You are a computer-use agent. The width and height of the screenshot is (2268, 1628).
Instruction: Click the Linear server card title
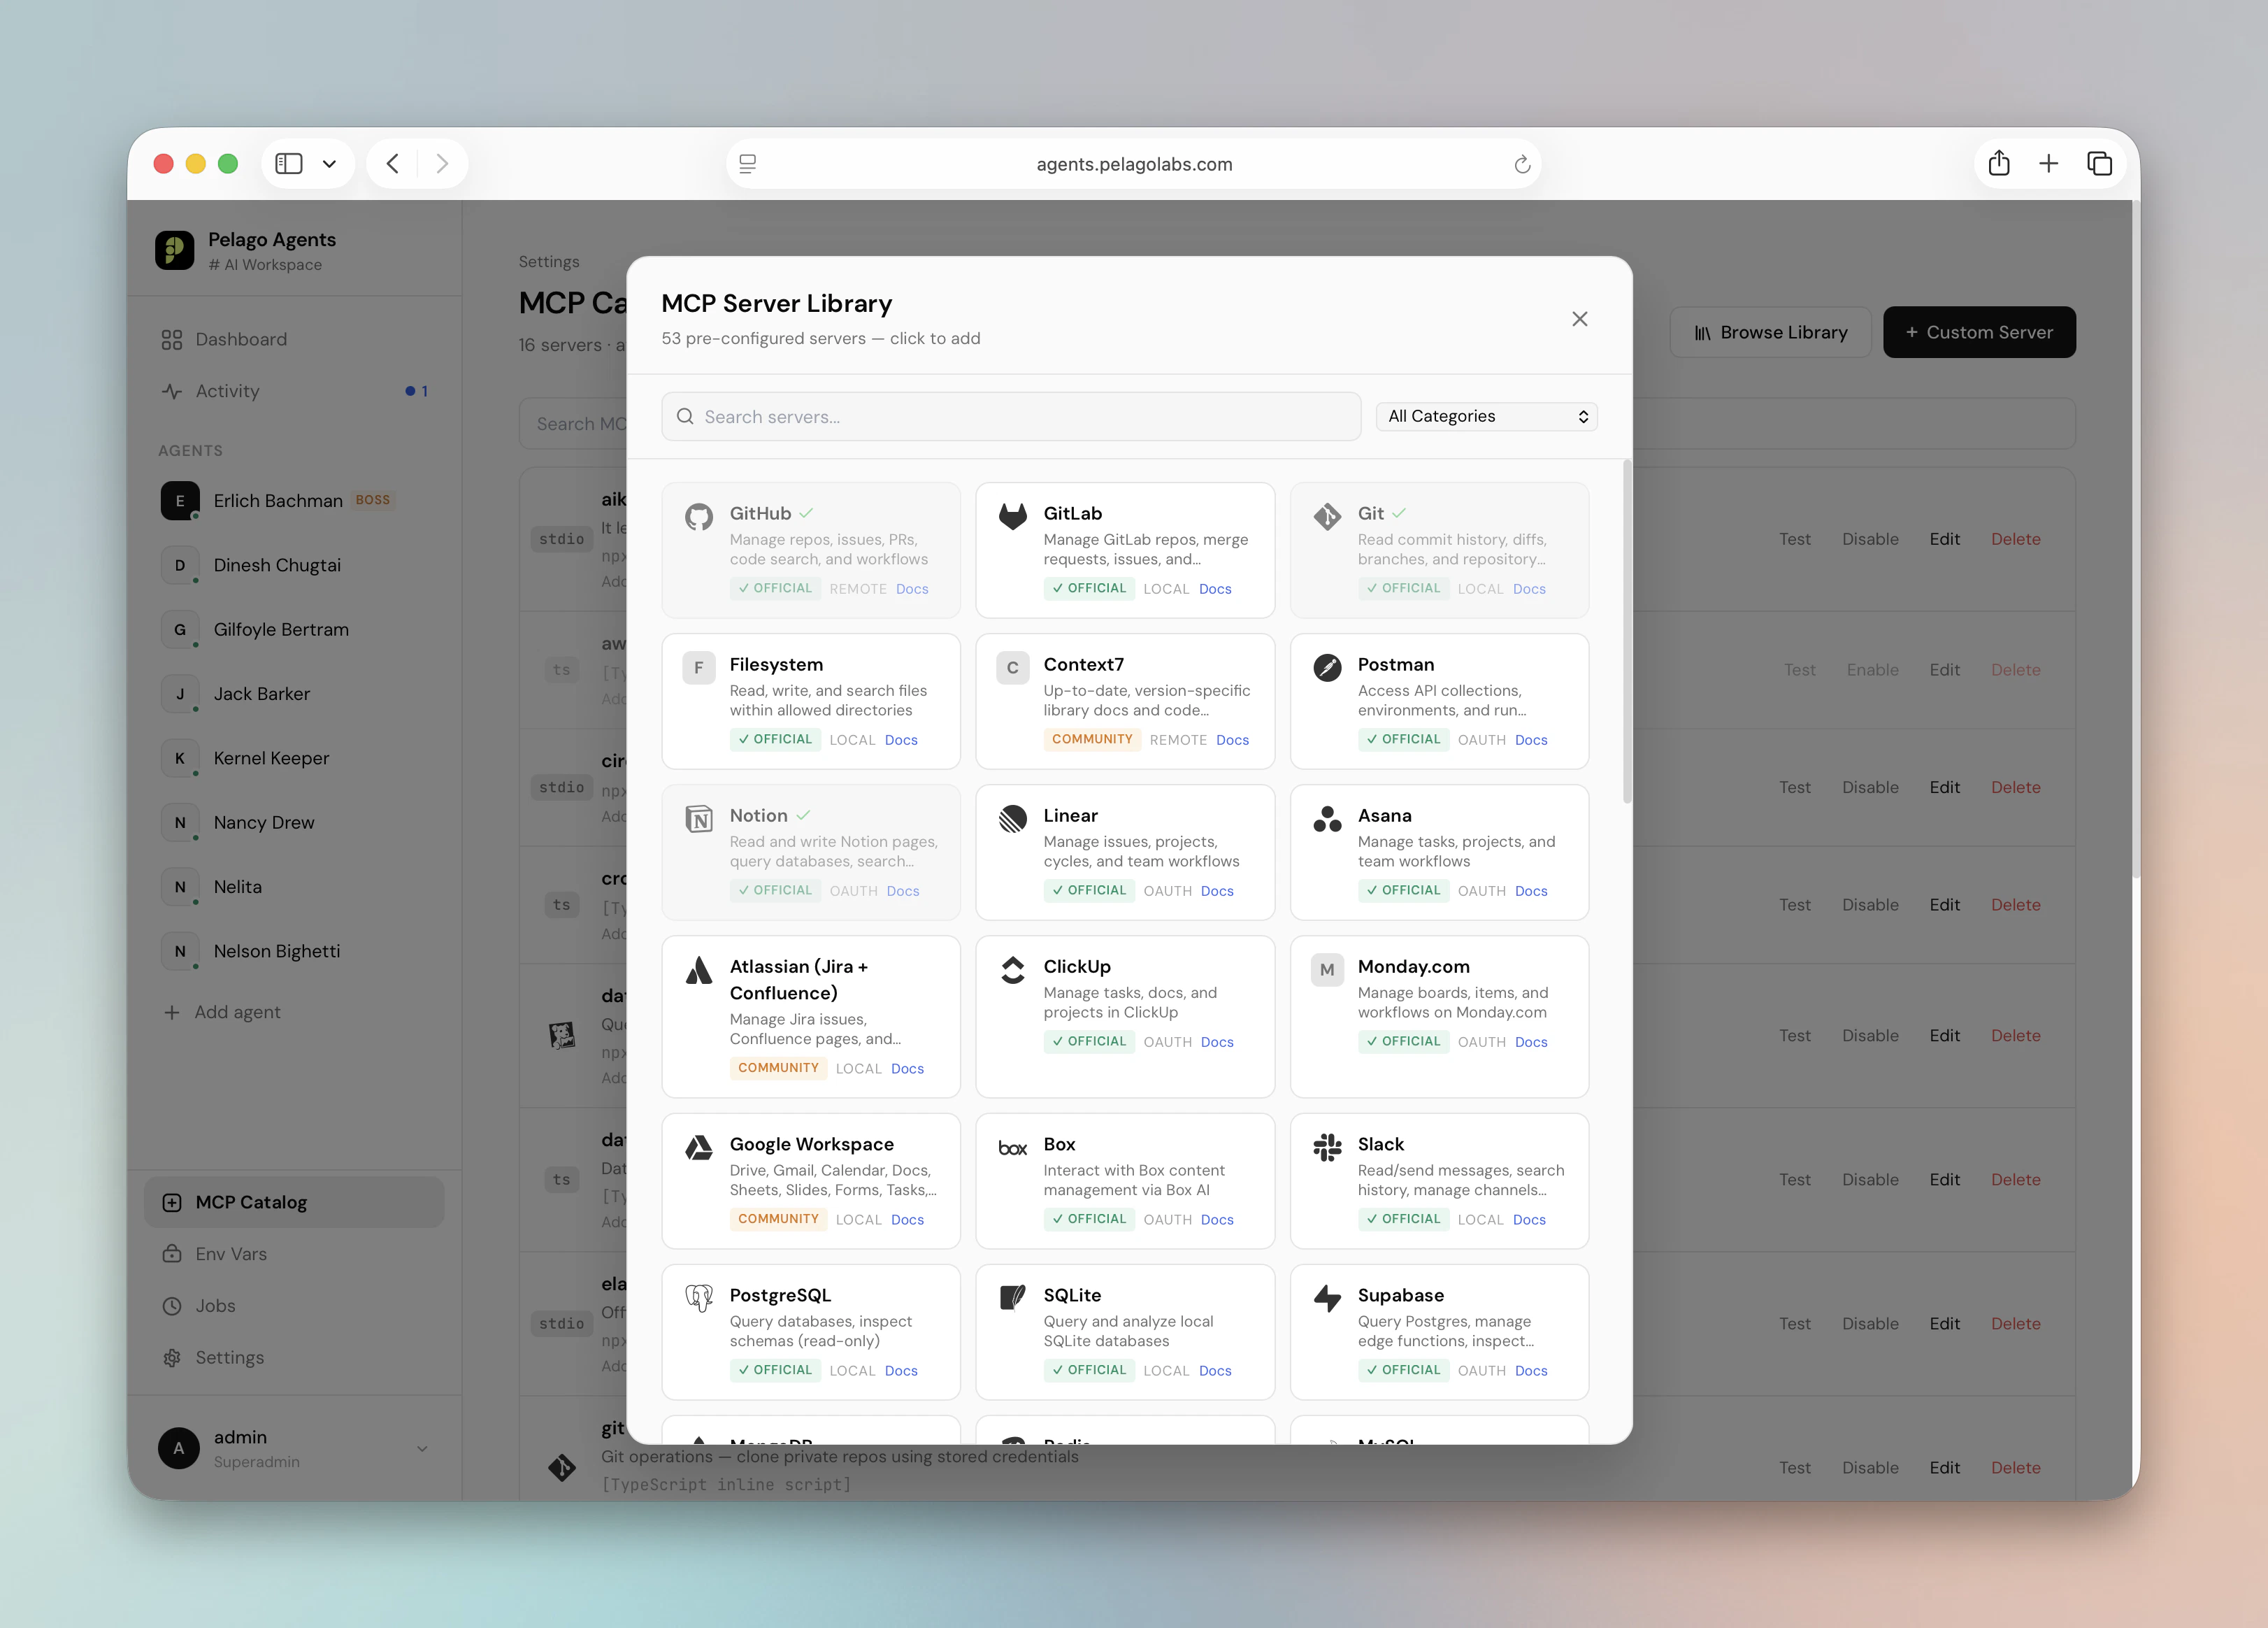(1070, 816)
